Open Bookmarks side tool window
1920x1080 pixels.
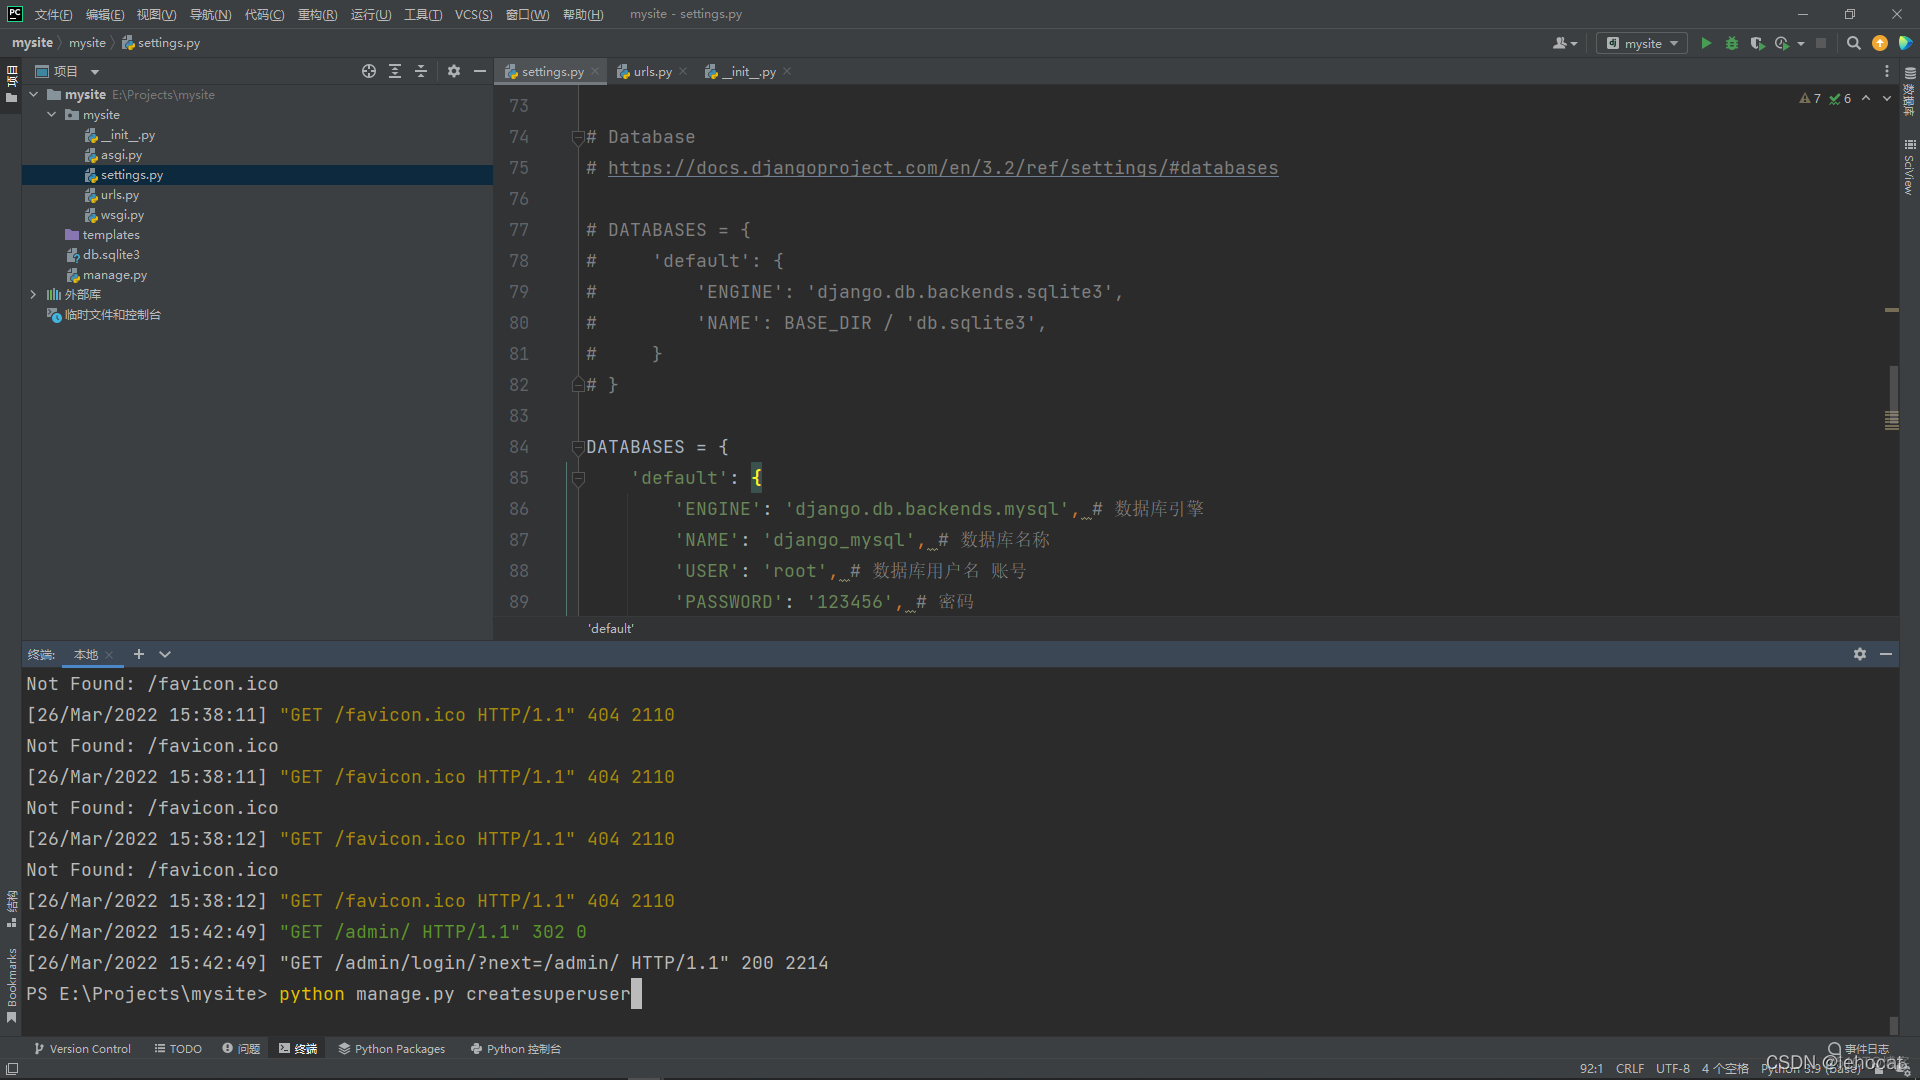11,985
